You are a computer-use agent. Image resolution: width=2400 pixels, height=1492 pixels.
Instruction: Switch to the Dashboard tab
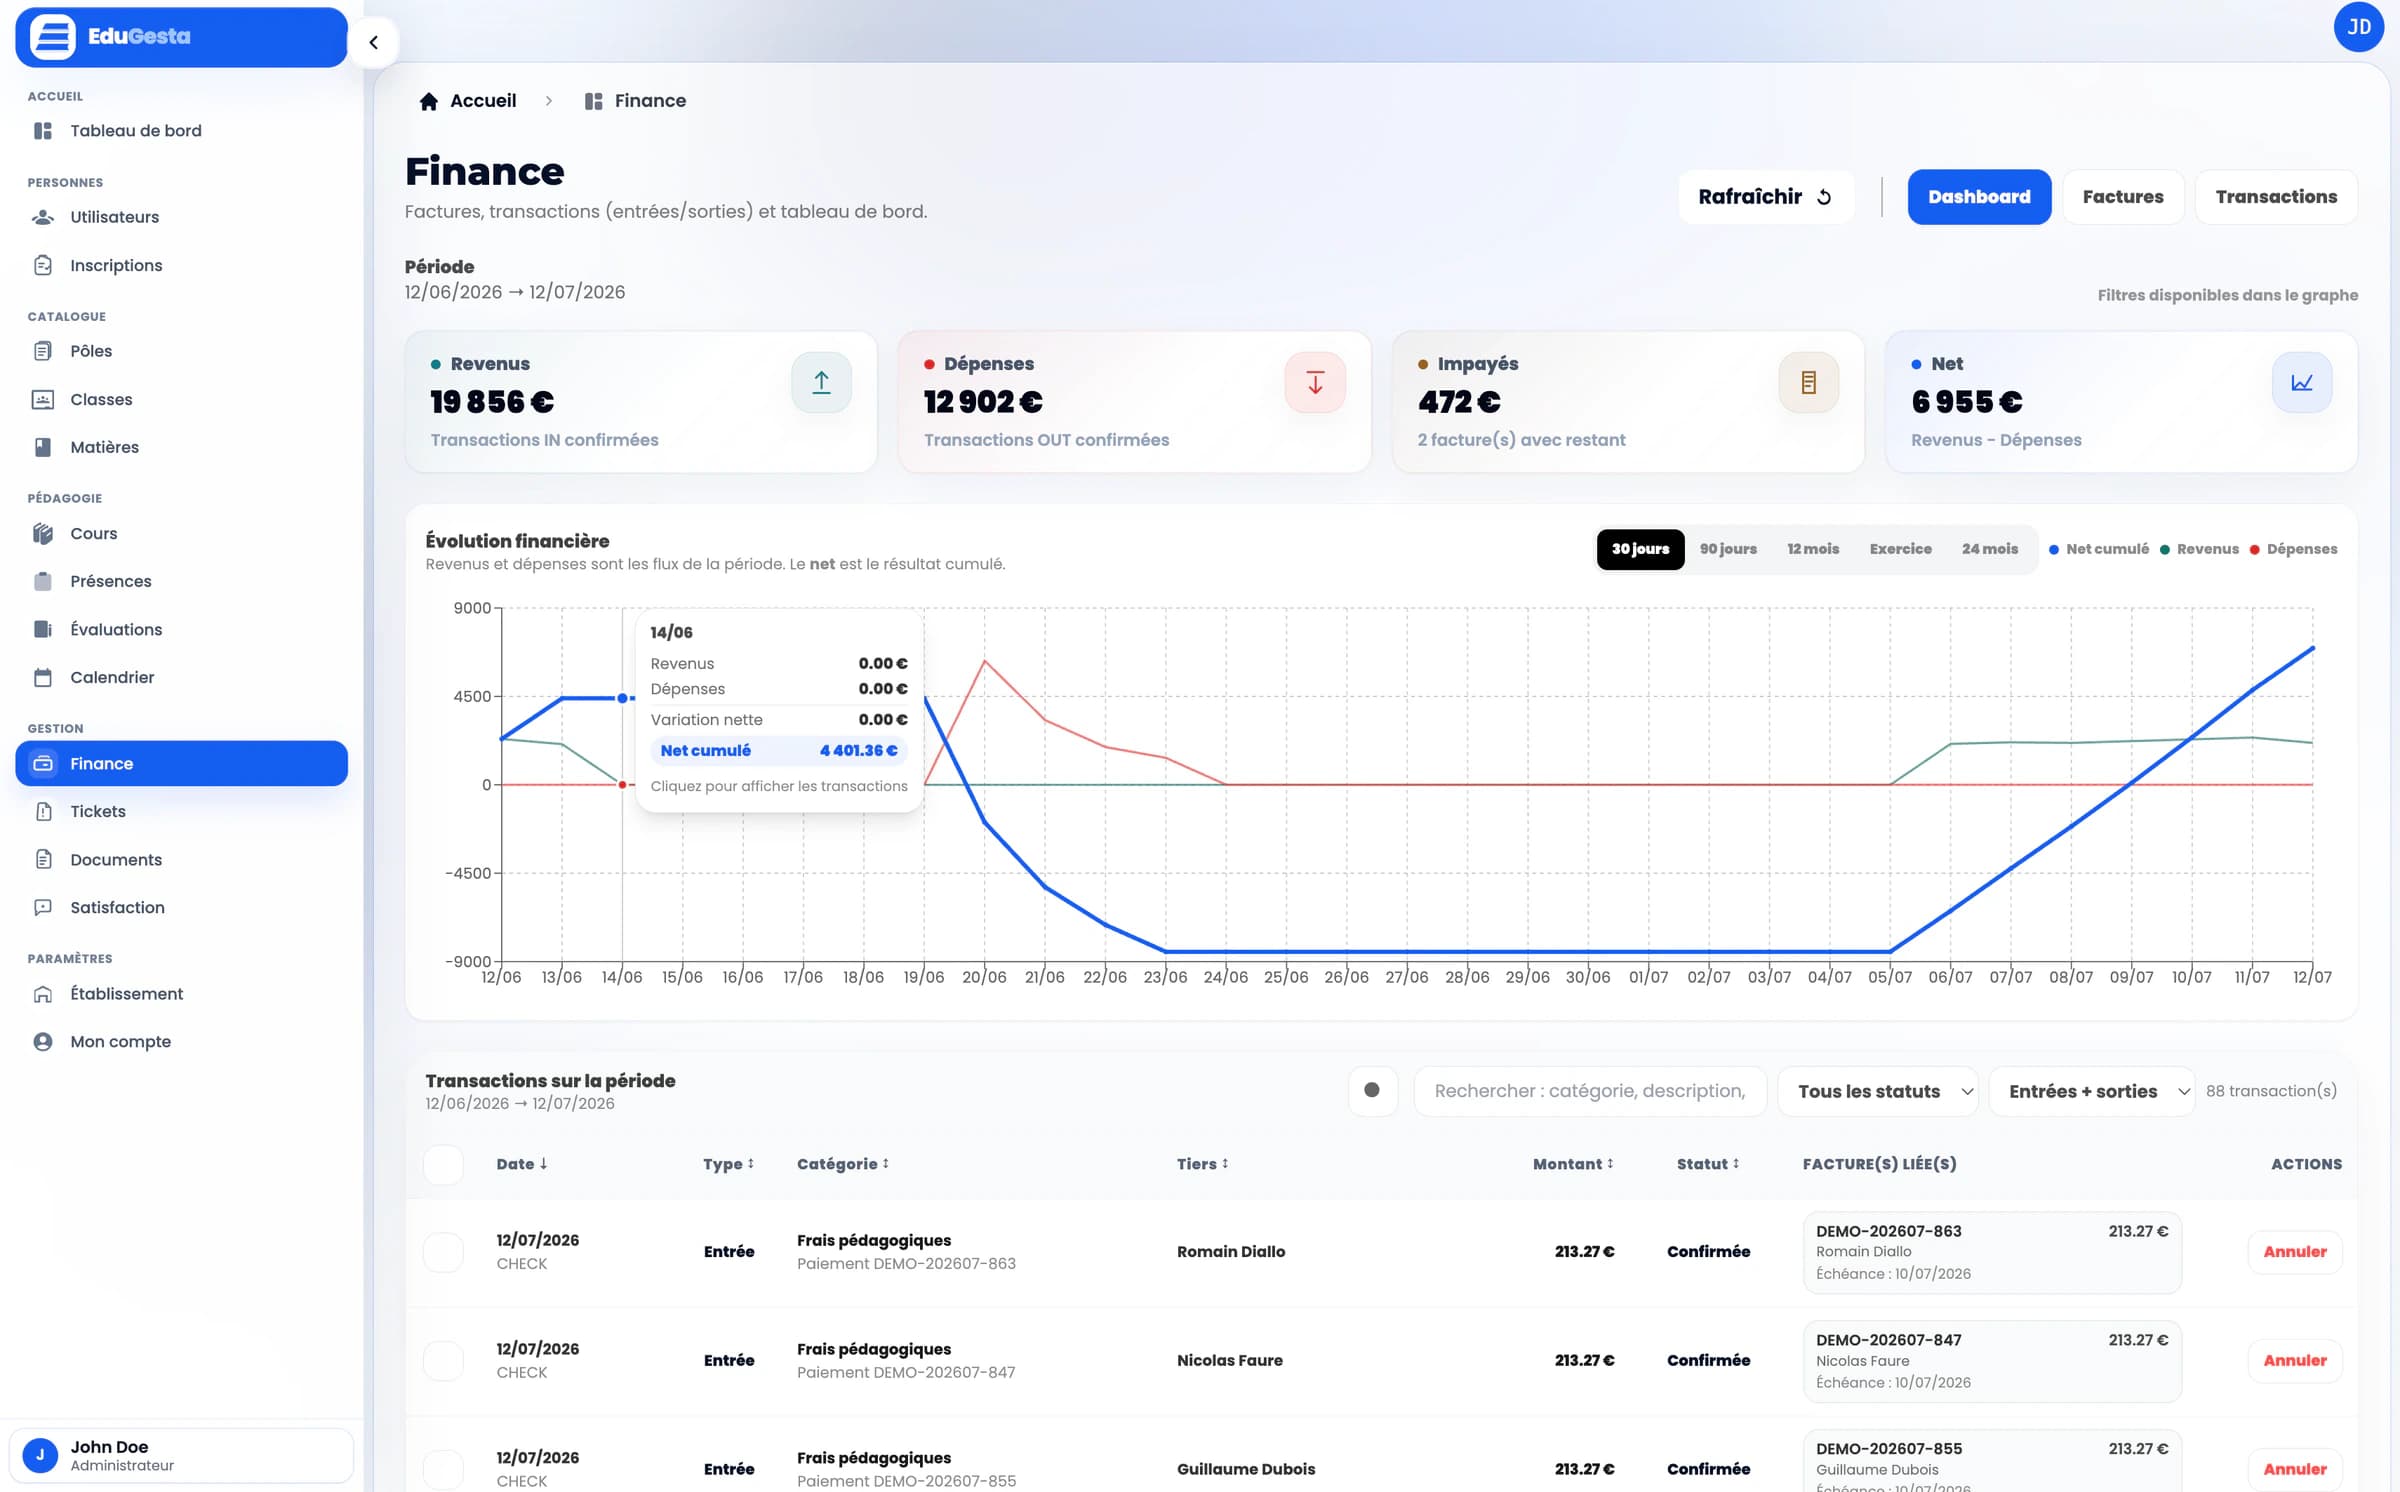[1979, 197]
